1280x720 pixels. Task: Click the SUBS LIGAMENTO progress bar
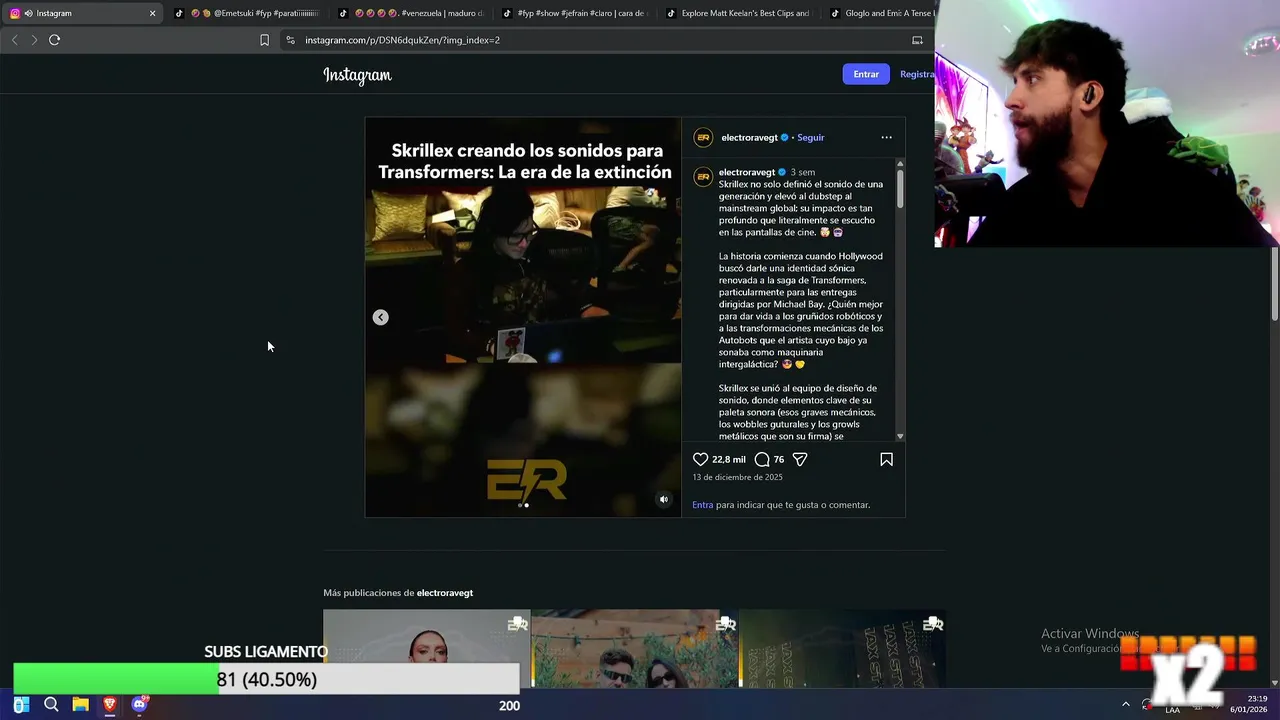(x=266, y=679)
